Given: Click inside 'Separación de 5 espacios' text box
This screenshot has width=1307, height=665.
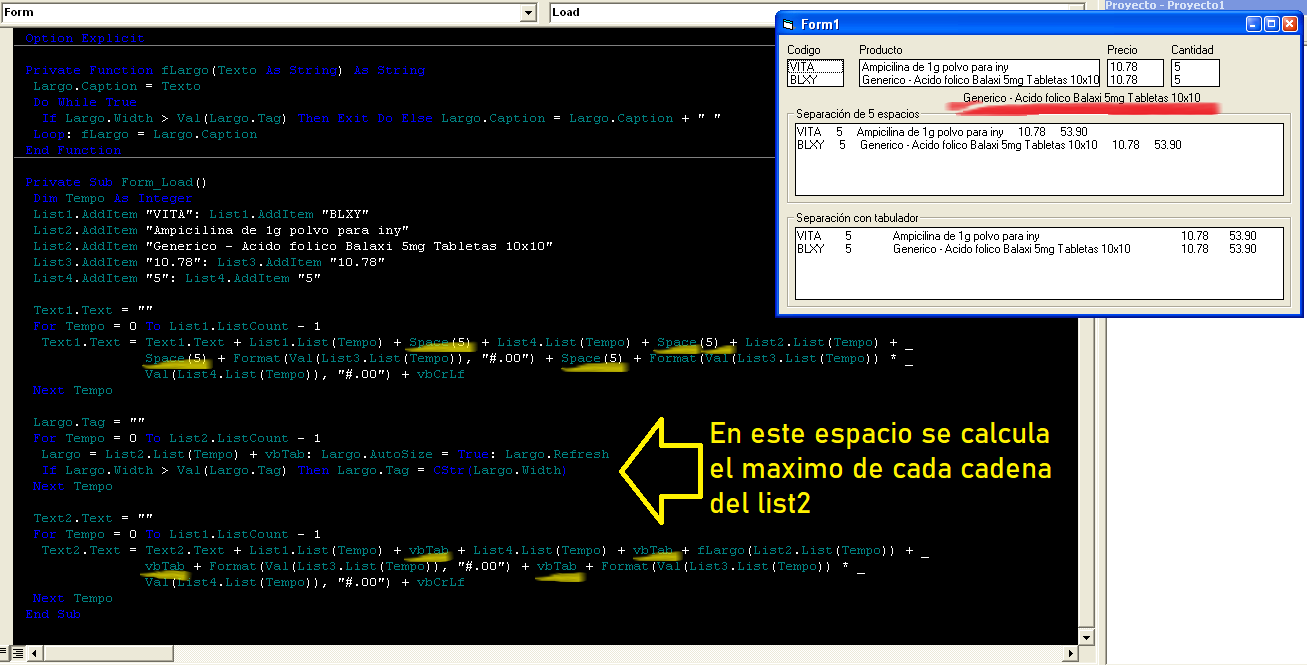Looking at the screenshot, I should [1038, 172].
